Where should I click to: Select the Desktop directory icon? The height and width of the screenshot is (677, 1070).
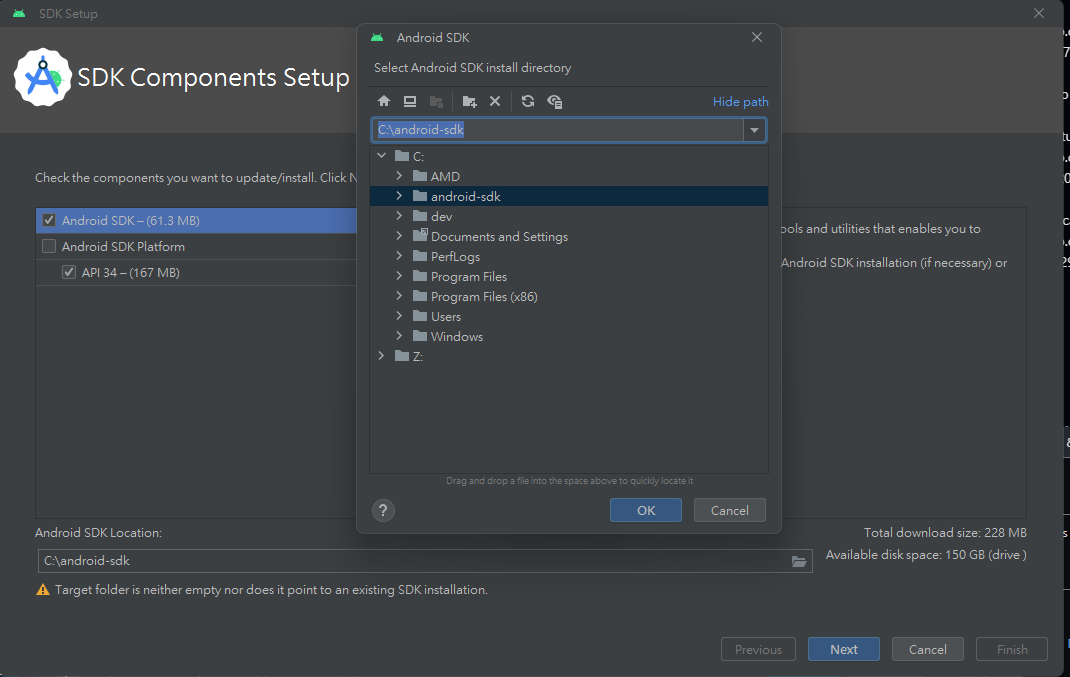410,101
